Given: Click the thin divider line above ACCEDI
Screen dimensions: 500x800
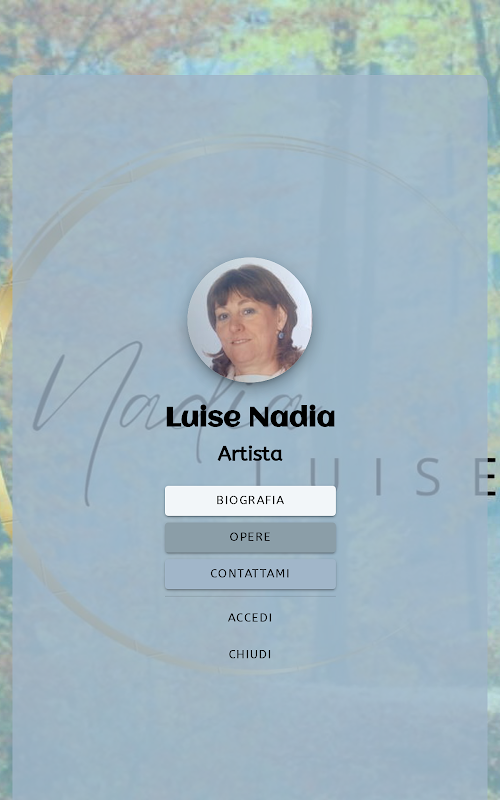Looking at the screenshot, I should pyautogui.click(x=250, y=596).
